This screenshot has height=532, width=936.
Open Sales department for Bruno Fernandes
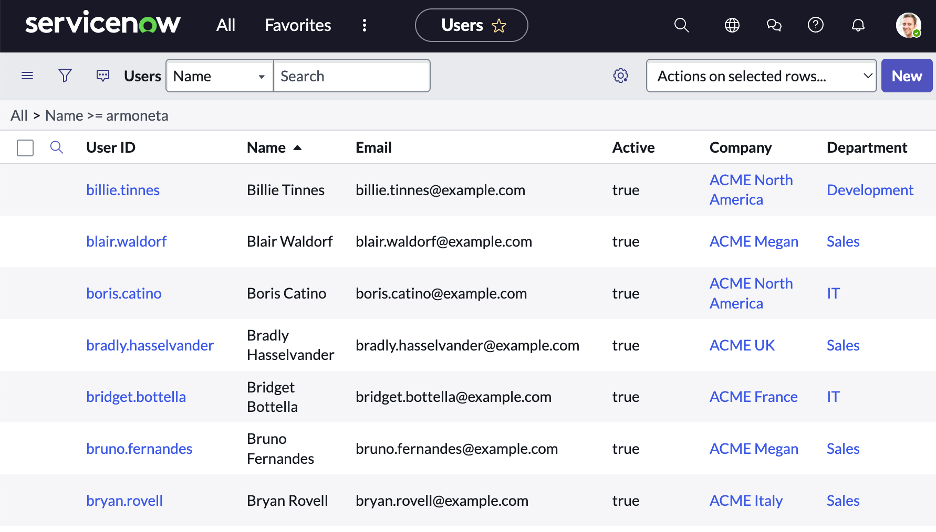(843, 449)
